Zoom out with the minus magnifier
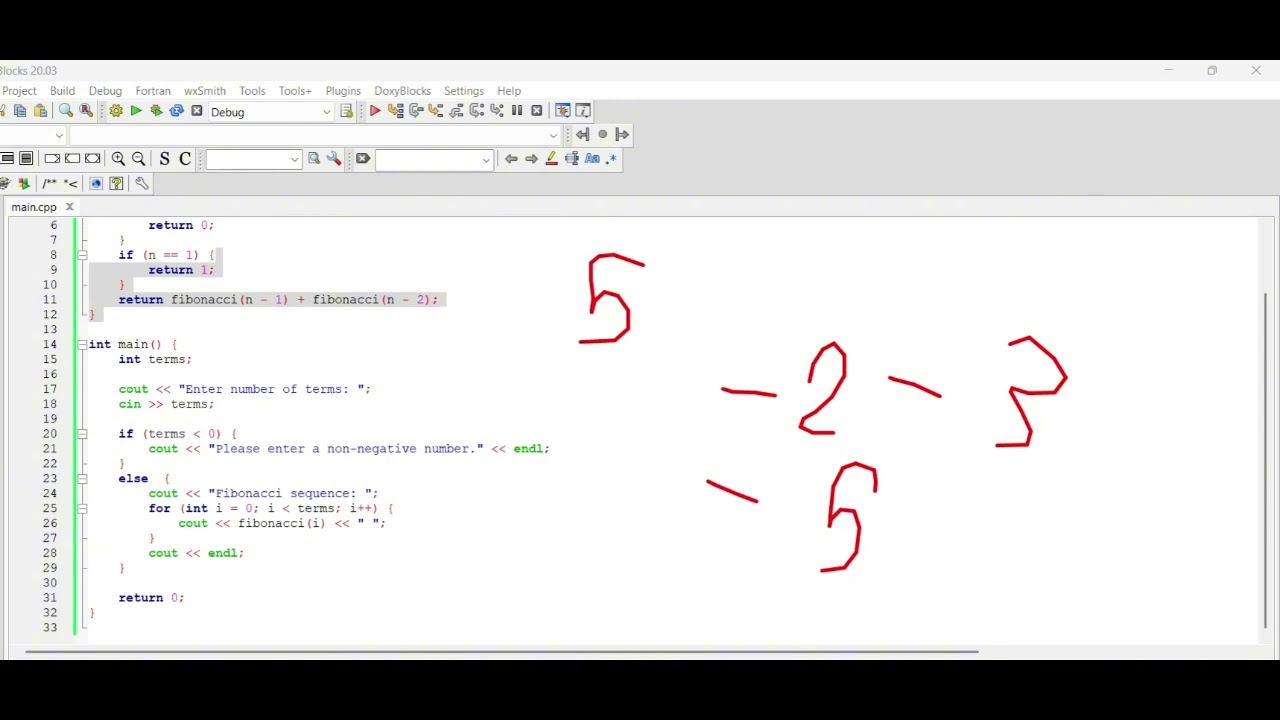The width and height of the screenshot is (1280, 720). coord(139,159)
